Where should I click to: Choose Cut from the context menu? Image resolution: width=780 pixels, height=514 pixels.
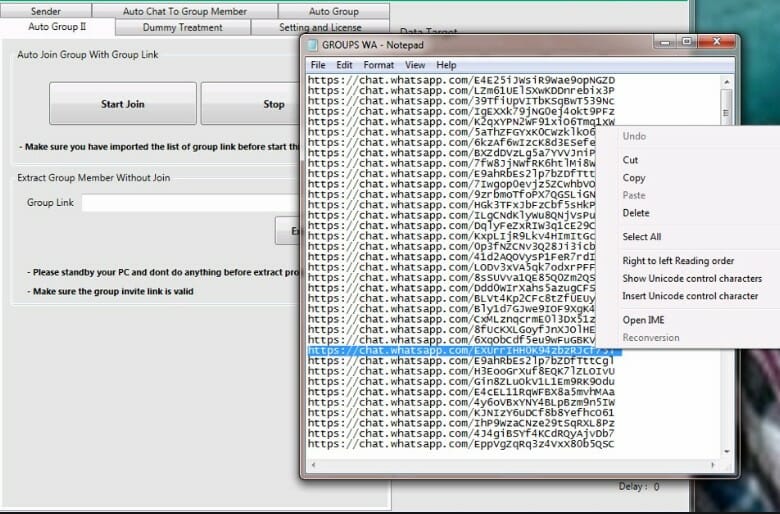[630, 160]
